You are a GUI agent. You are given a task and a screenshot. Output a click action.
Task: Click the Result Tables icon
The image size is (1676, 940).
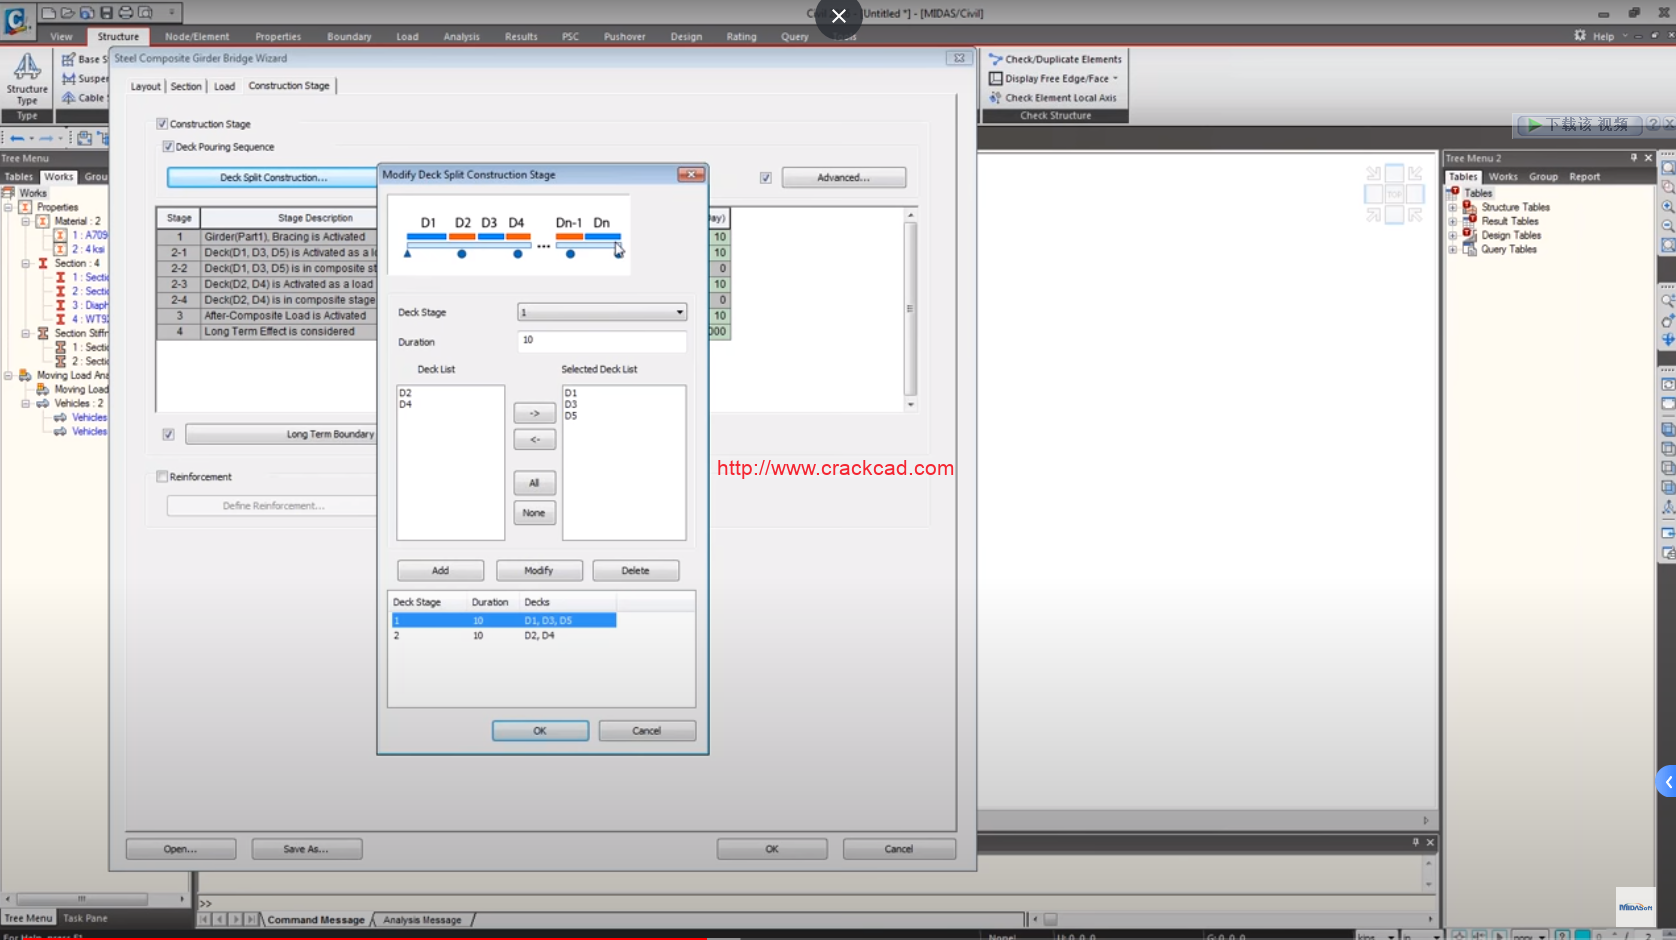(x=1469, y=221)
